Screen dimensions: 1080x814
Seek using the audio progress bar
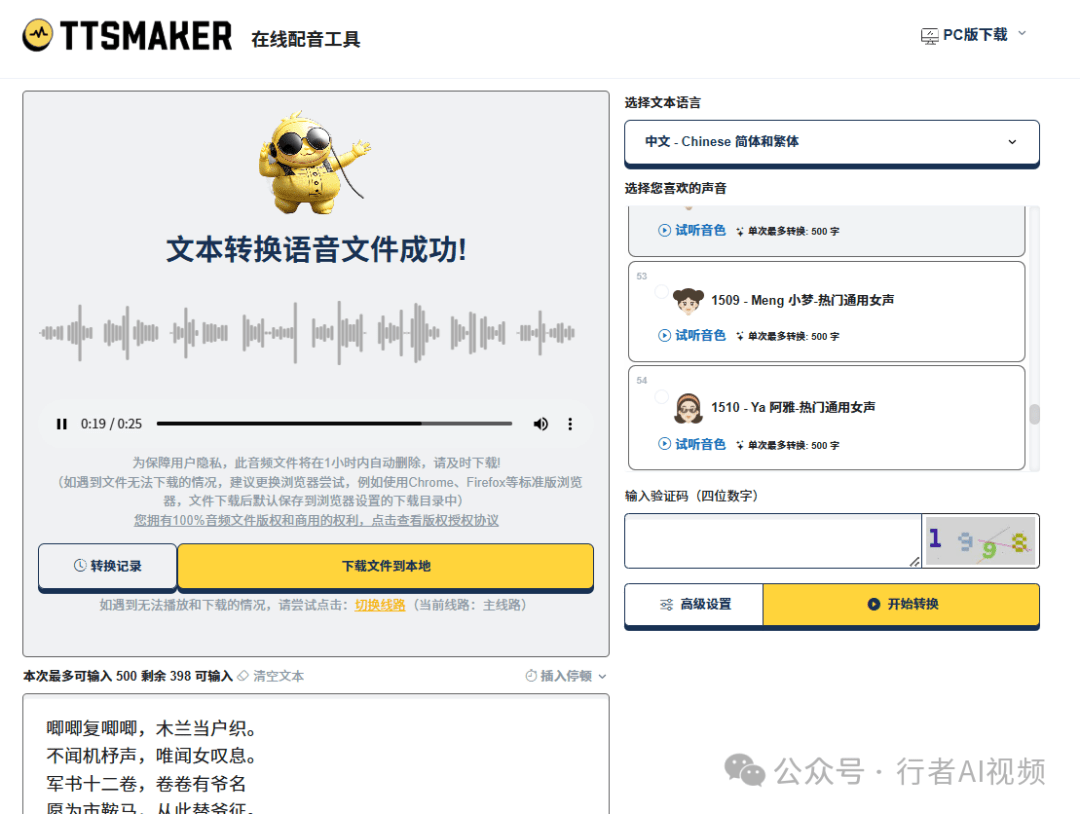point(334,424)
